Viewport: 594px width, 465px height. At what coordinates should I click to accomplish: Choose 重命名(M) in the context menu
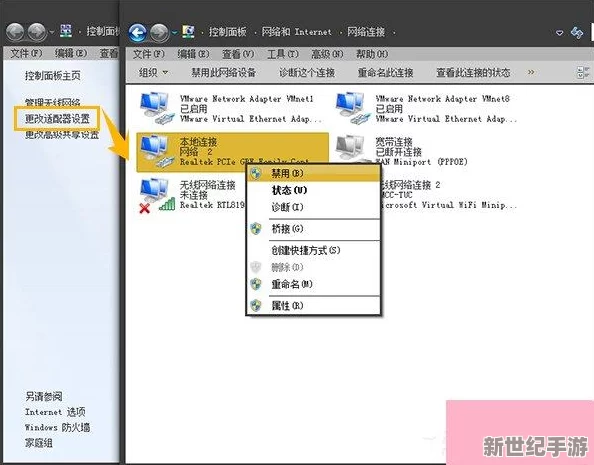(313, 284)
